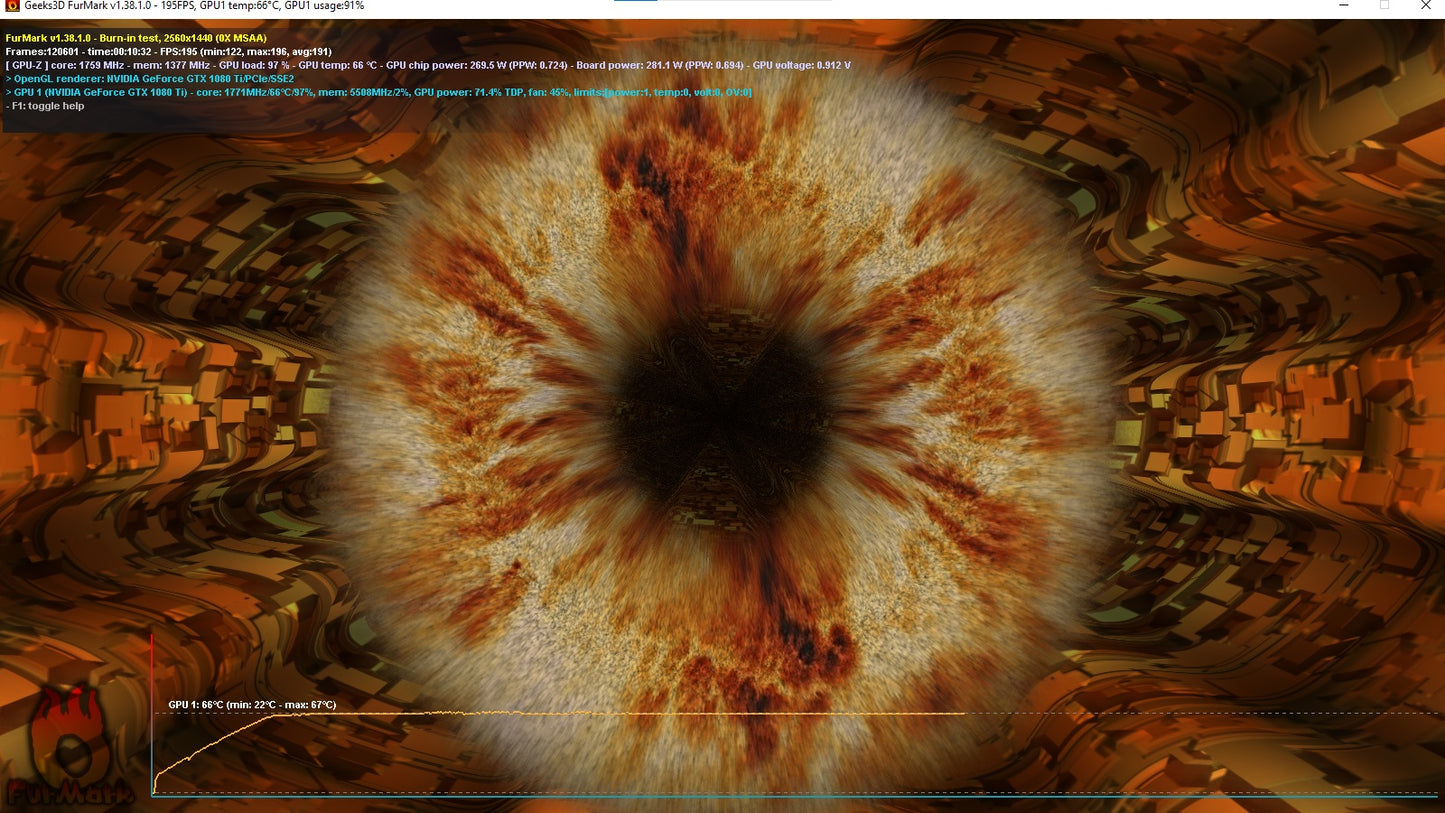Click the F1: toggle help hint
Image resolution: width=1445 pixels, height=813 pixels.
click(45, 106)
